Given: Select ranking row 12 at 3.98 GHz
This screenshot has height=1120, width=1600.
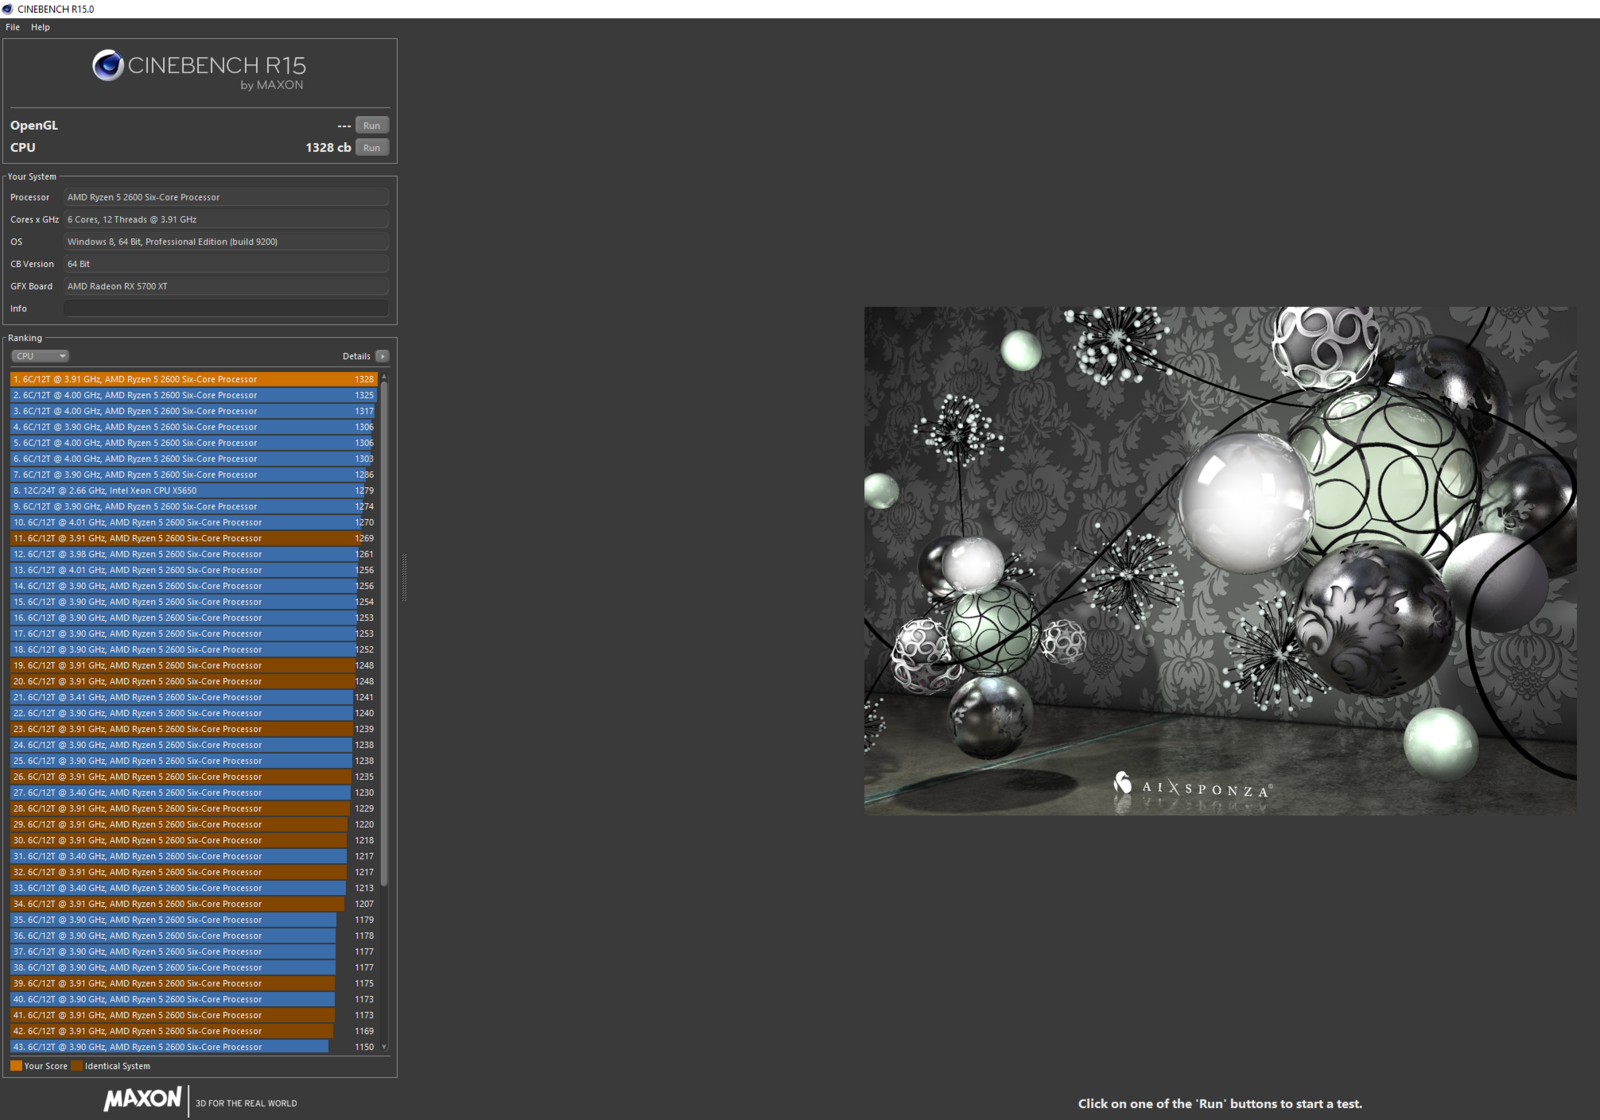Looking at the screenshot, I should click(x=193, y=554).
